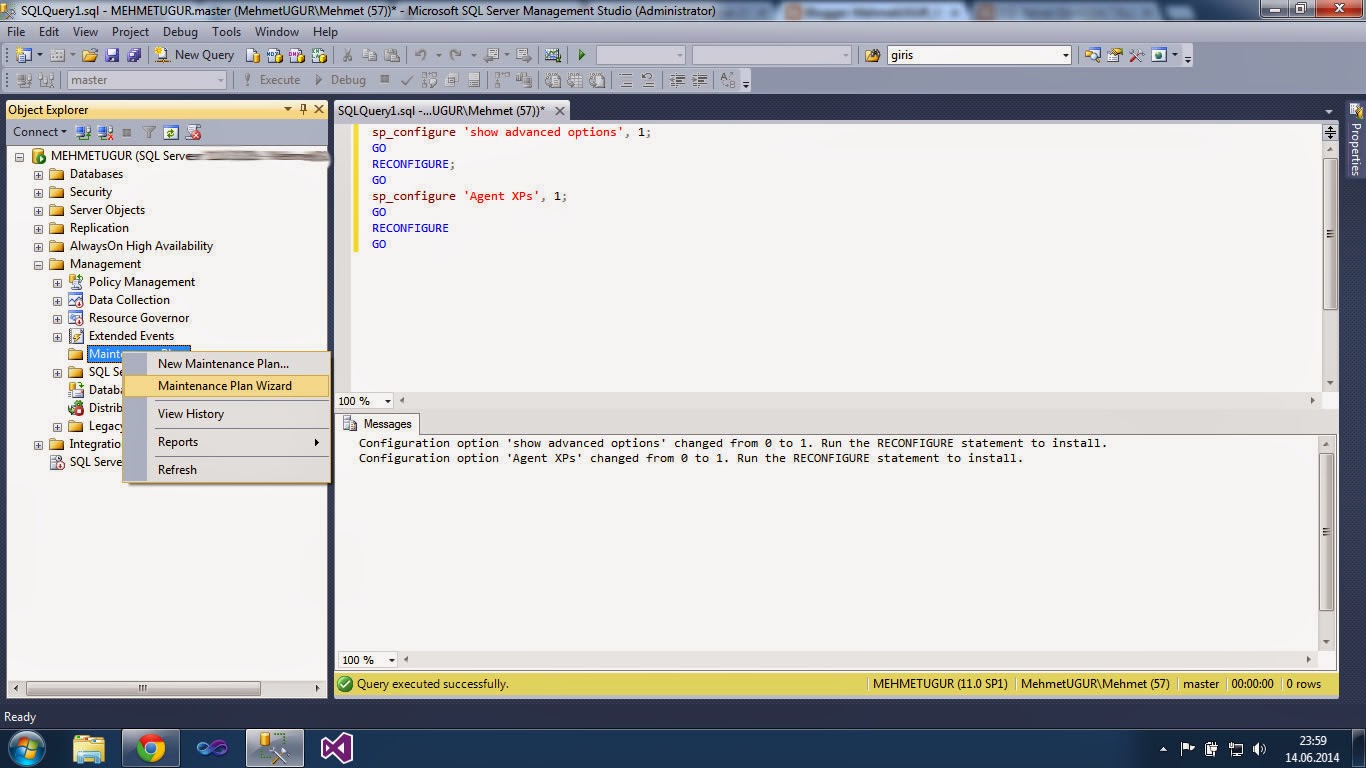This screenshot has width=1366, height=768.
Task: Open the Connect dropdown in Object Explorer
Action: [x=39, y=132]
